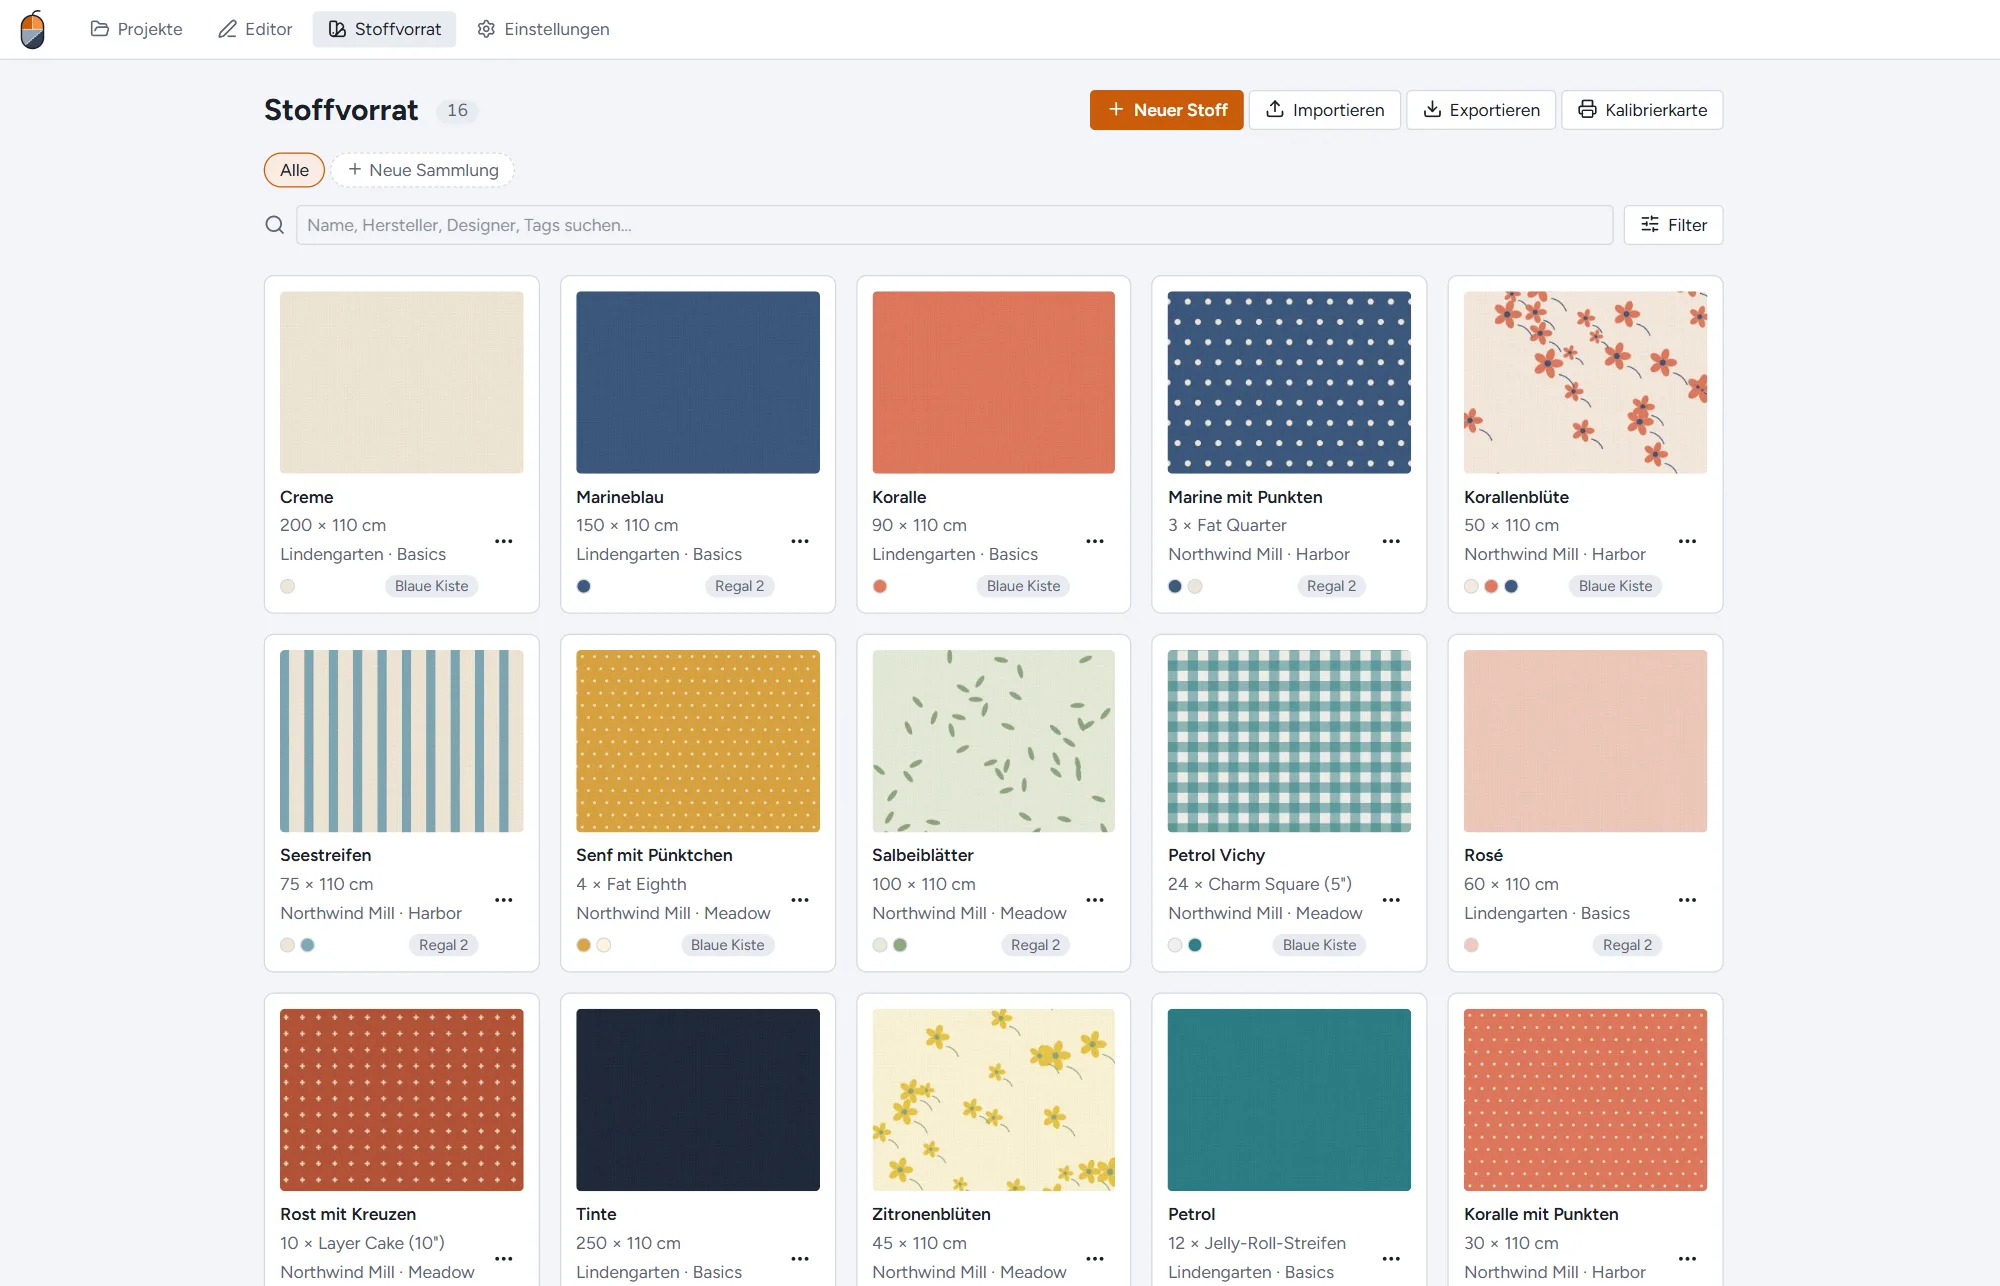Open the Korallenblüte flower thumbnail

(1585, 382)
